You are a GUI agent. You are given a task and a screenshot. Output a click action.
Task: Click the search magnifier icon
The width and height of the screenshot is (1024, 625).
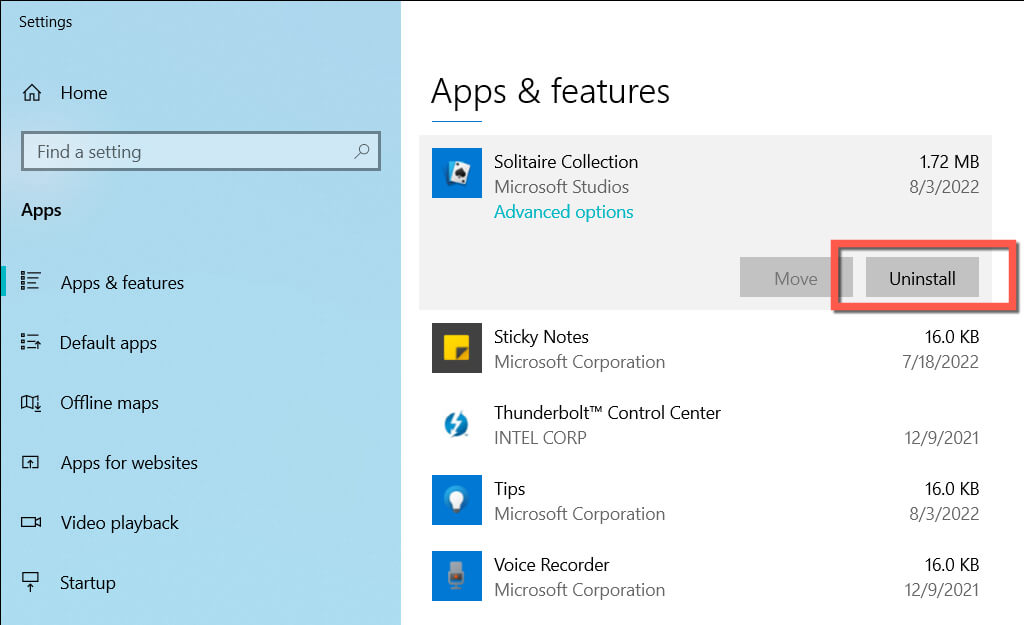(x=362, y=152)
